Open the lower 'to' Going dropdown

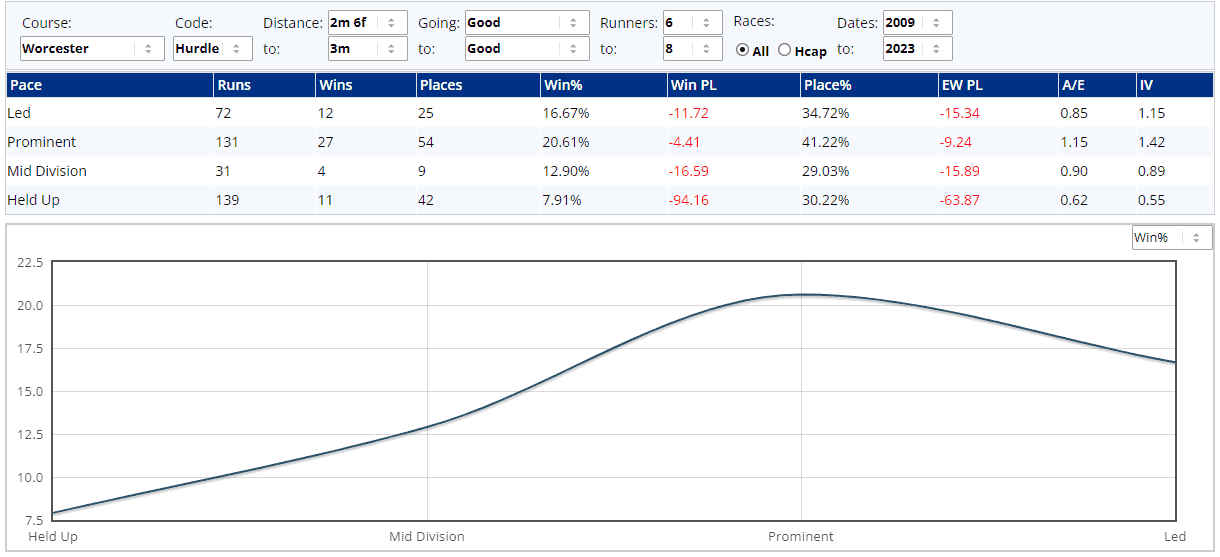tap(527, 48)
